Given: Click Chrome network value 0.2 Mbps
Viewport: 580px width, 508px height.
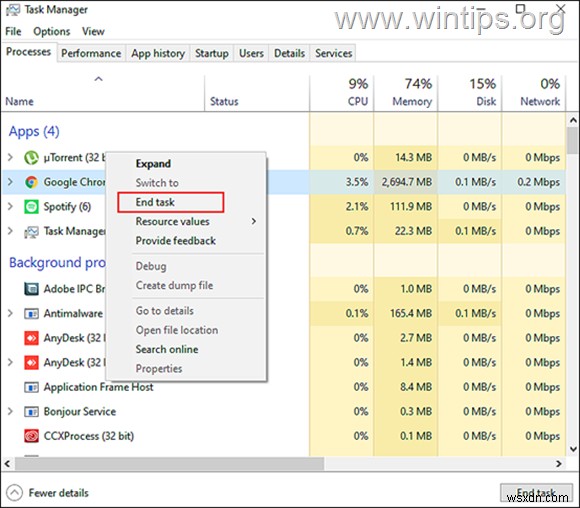Looking at the screenshot, I should point(539,182).
